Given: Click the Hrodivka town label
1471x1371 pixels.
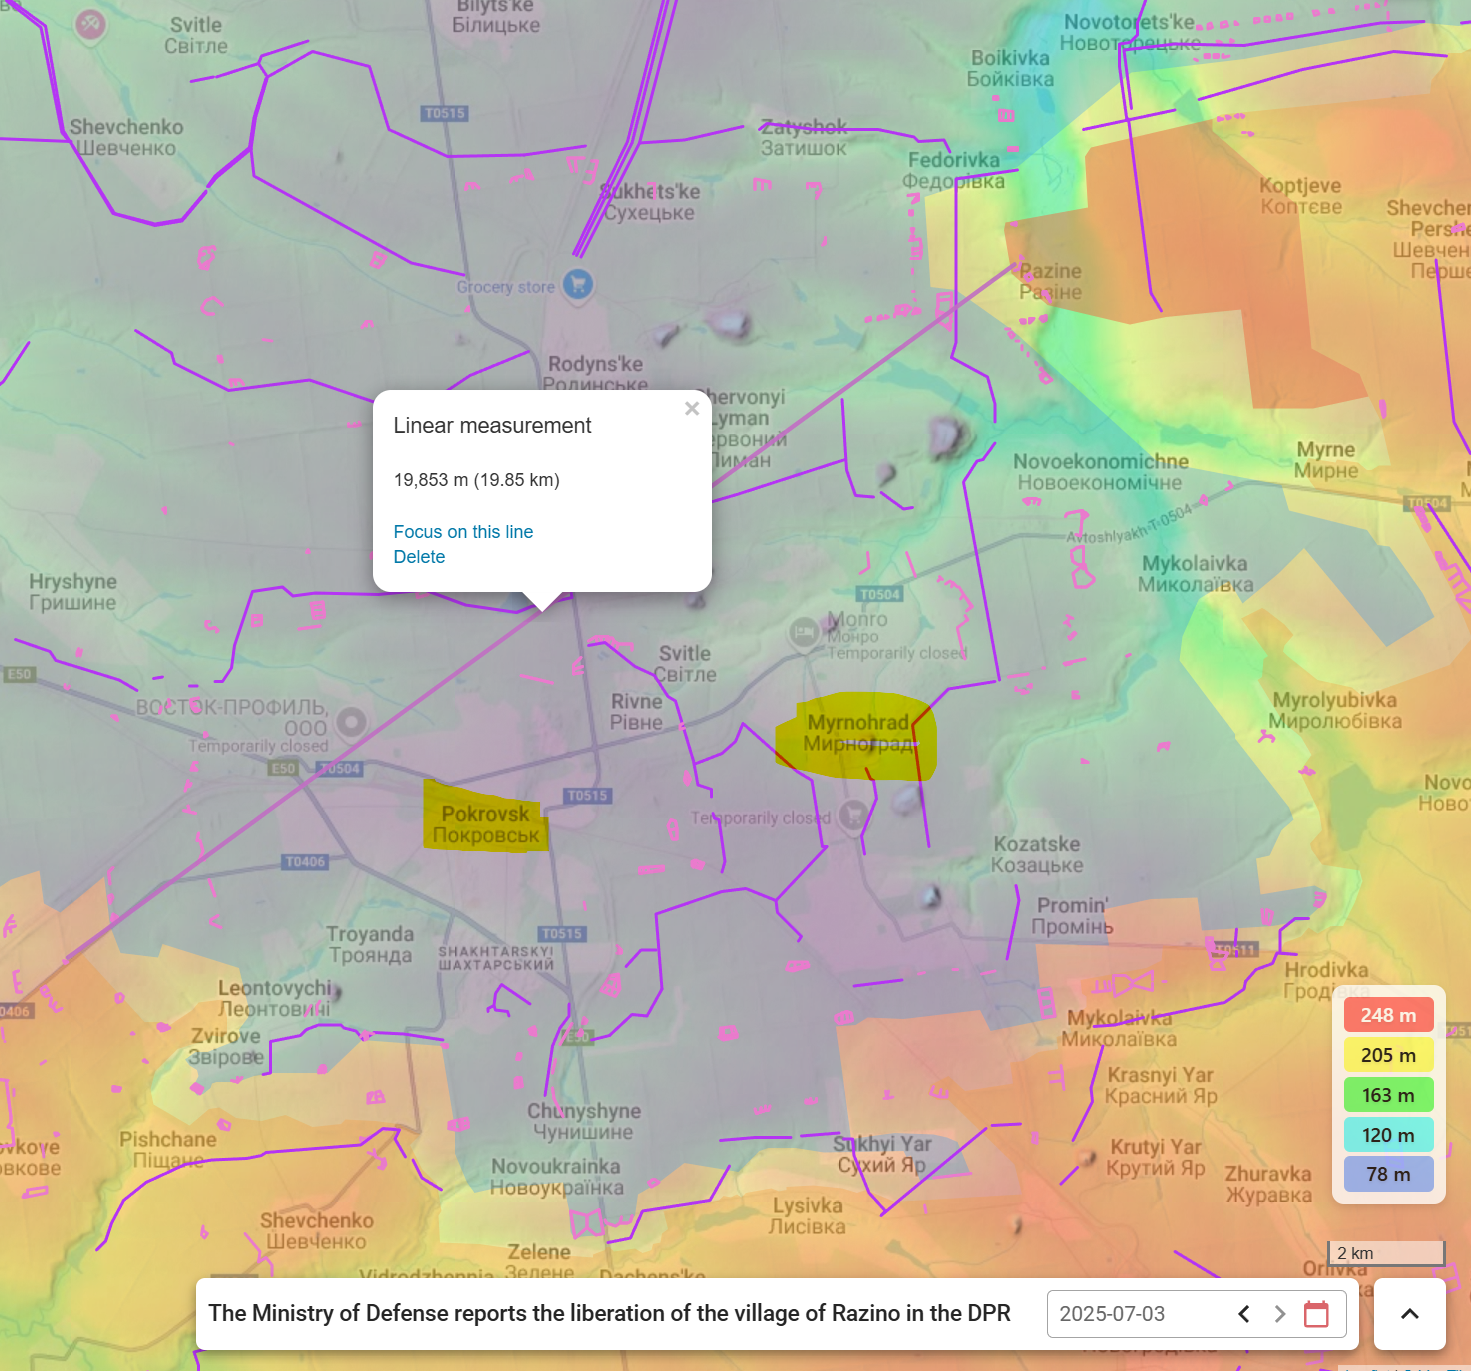Looking at the screenshot, I should pyautogui.click(x=1326, y=980).
